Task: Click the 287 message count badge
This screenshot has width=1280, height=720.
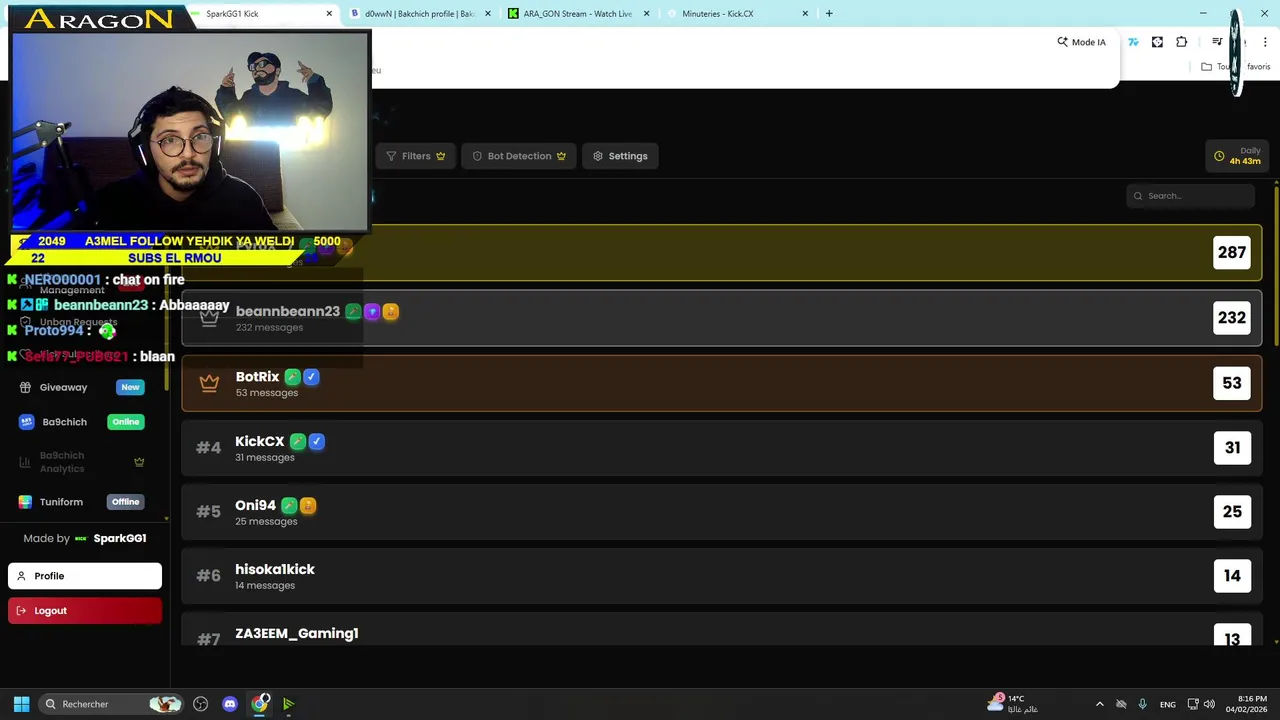Action: pos(1232,253)
